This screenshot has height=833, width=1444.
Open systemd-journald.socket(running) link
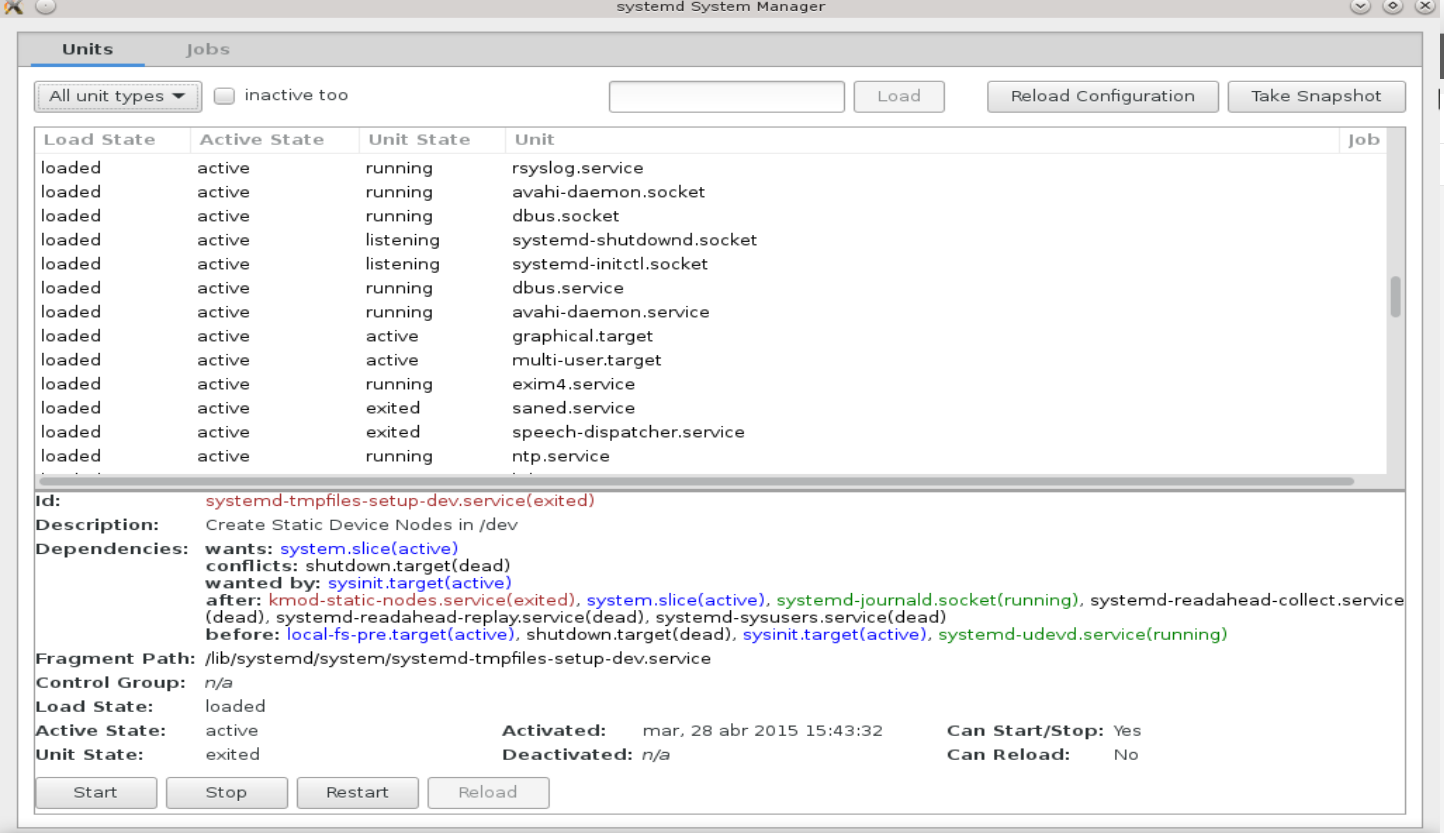[928, 600]
